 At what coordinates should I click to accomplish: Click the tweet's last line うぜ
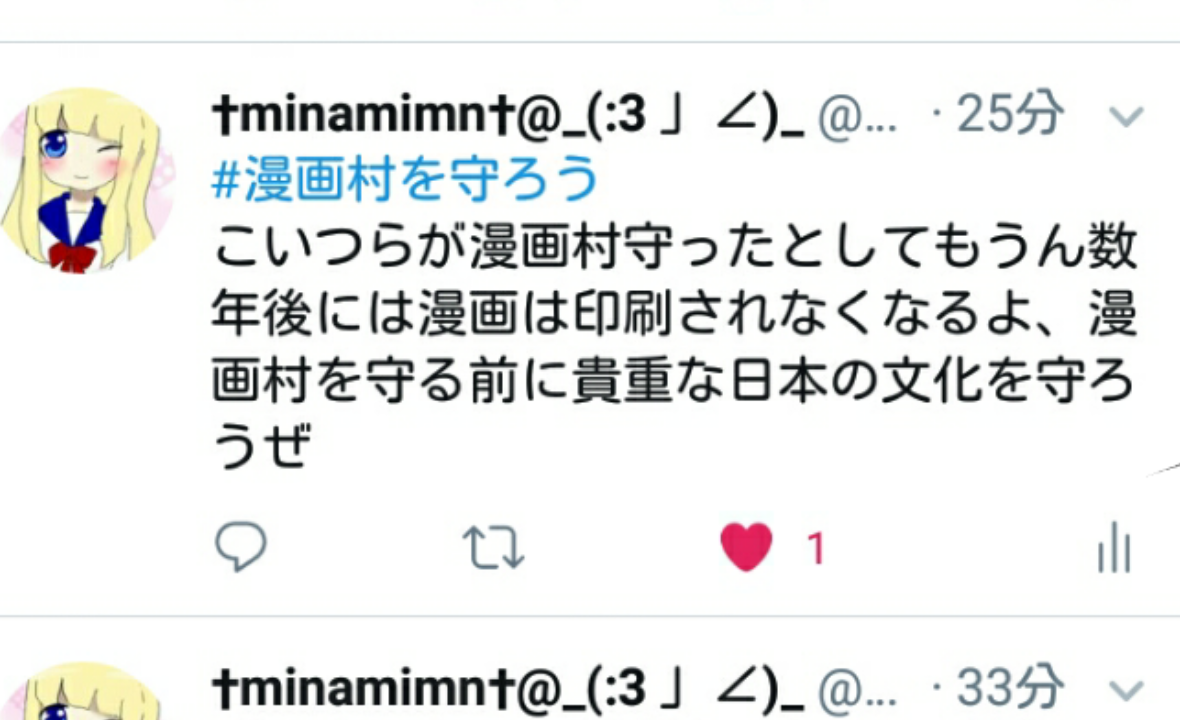point(262,445)
